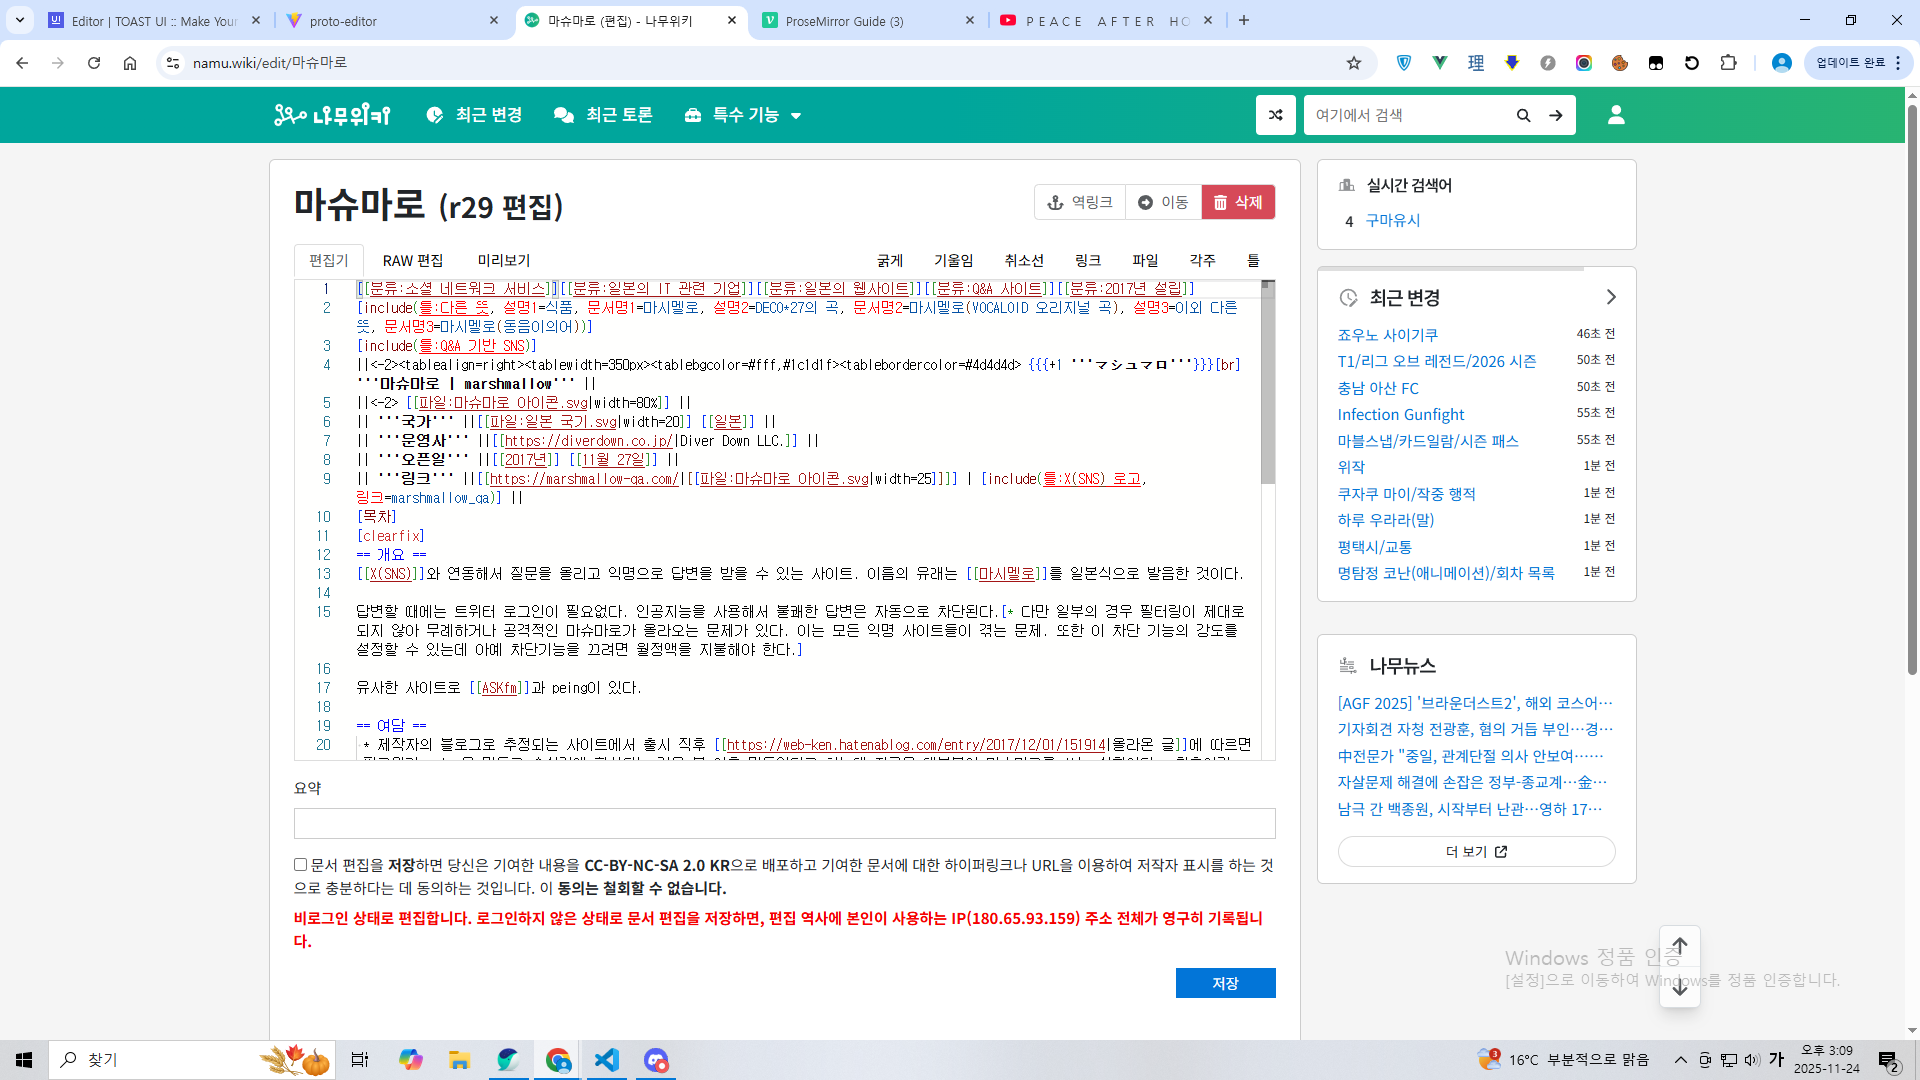
Task: Click the Namuwiki logo
Action: (332, 115)
